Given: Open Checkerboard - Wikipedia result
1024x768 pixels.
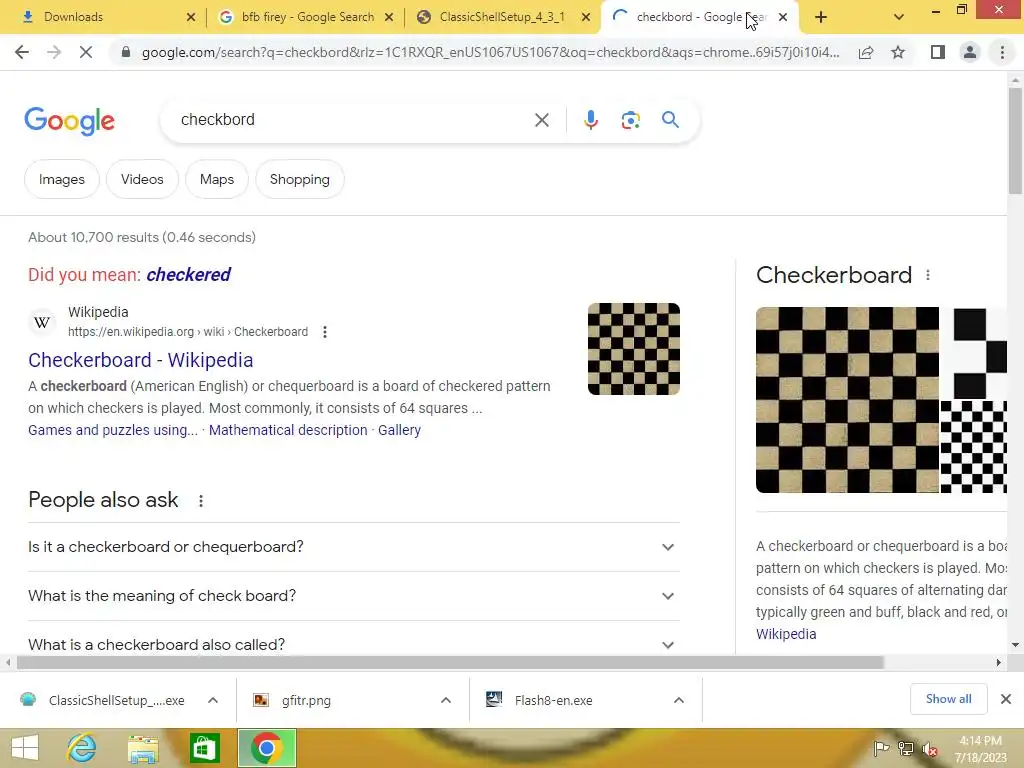Looking at the screenshot, I should tap(140, 360).
